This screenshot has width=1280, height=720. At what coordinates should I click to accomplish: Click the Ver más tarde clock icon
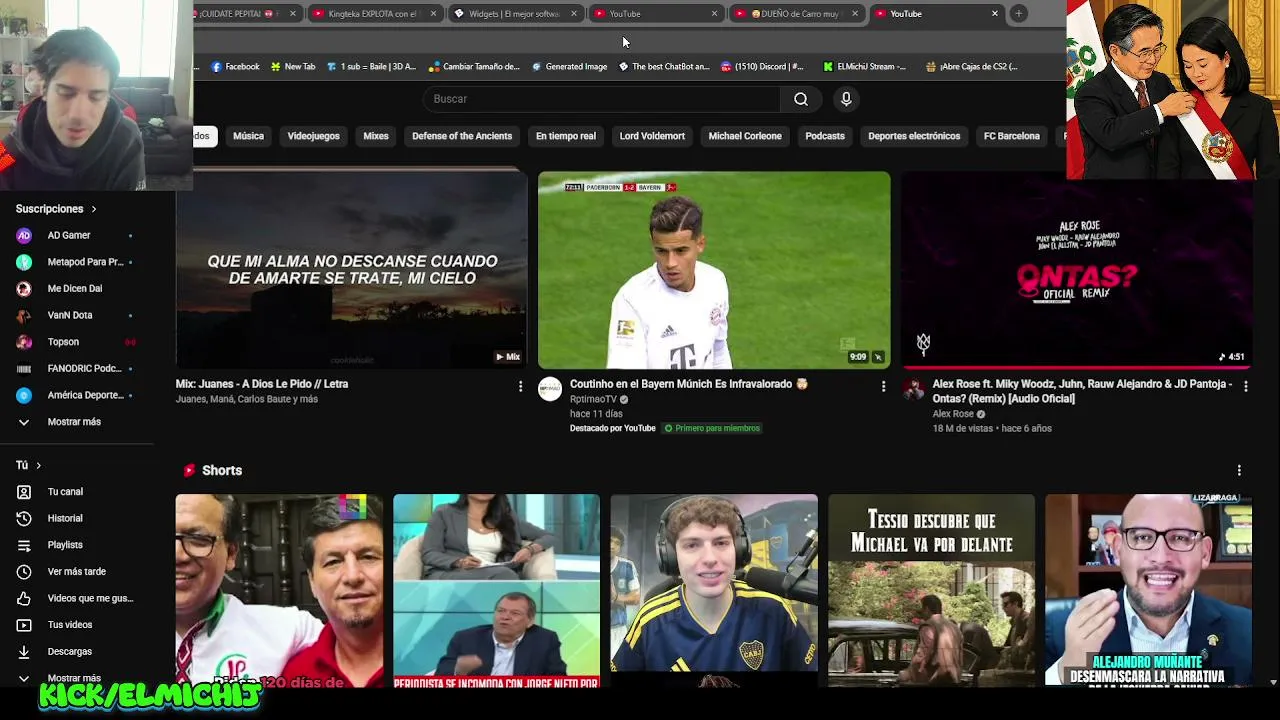click(x=24, y=572)
